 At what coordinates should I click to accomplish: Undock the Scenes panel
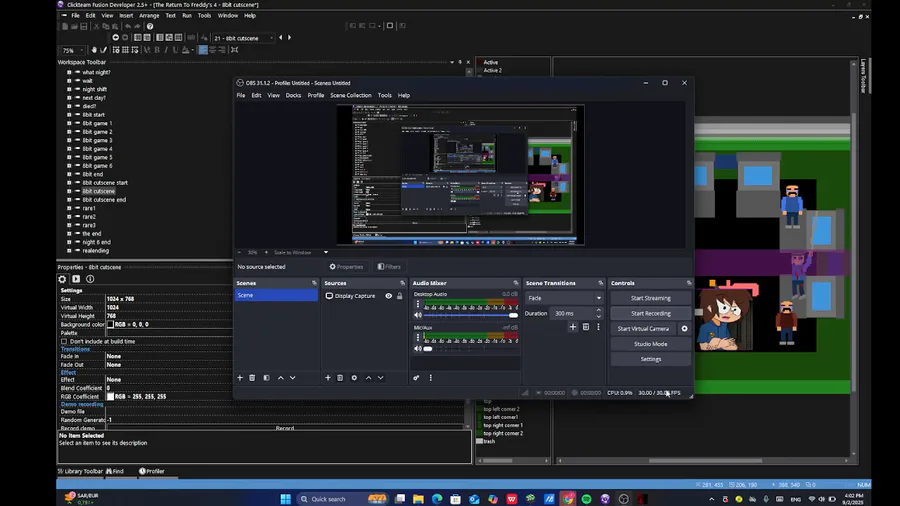314,283
